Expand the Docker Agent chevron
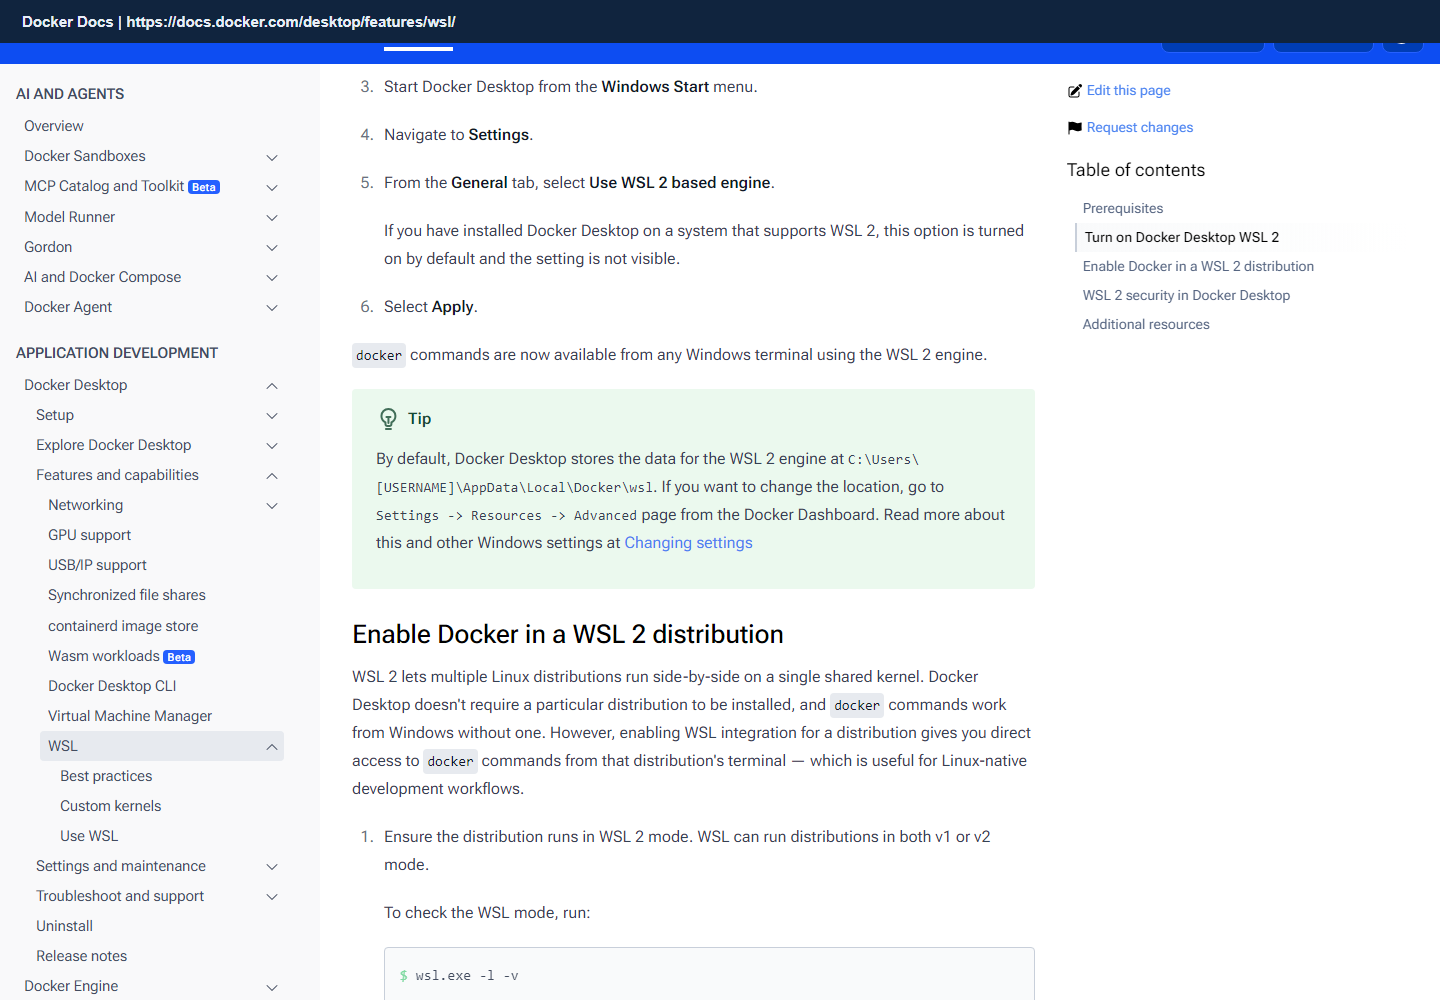 click(272, 307)
